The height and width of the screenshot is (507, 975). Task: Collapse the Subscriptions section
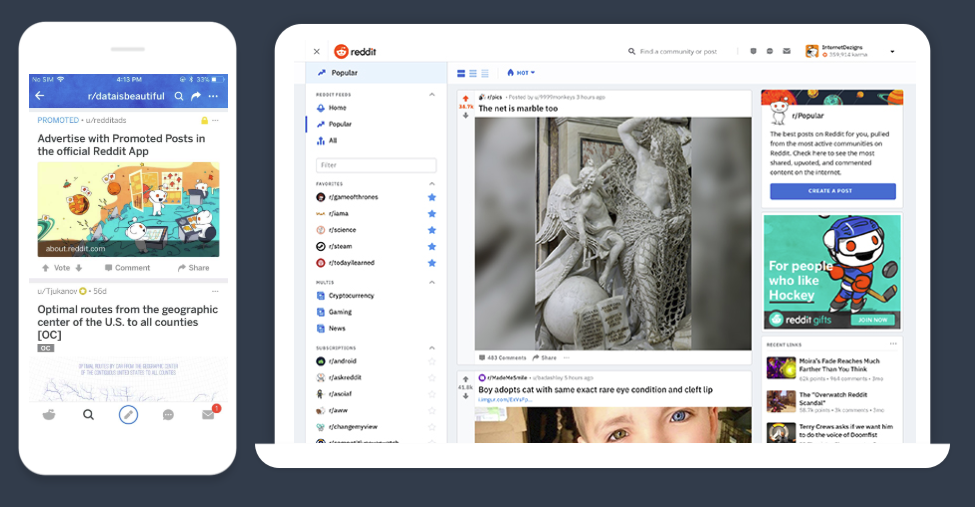pyautogui.click(x=432, y=348)
